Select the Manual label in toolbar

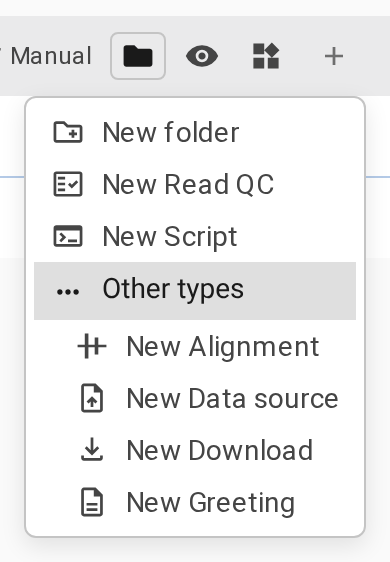[x=51, y=56]
